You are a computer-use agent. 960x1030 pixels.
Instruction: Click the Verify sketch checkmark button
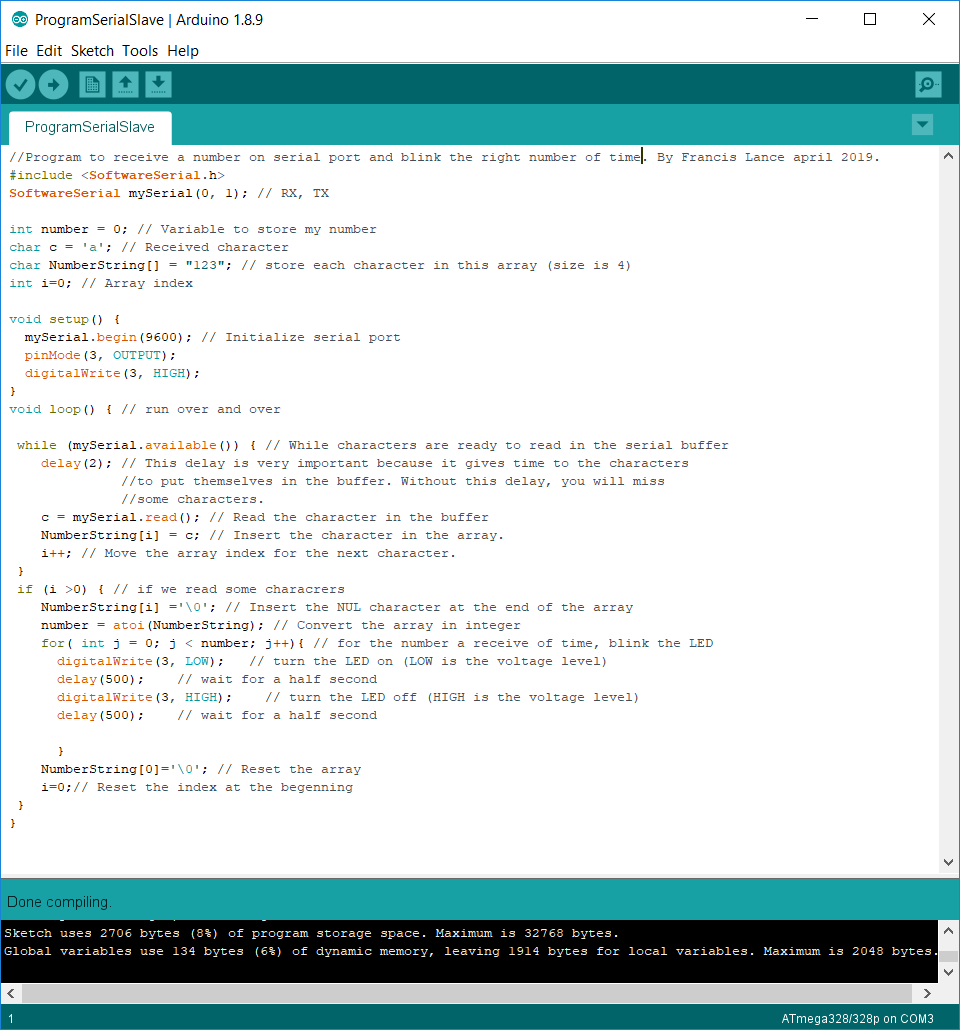pyautogui.click(x=20, y=85)
